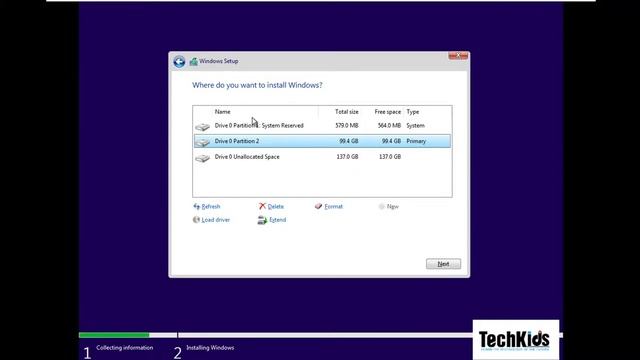640x360 pixels.
Task: Click the Format eraser icon
Action: 318,207
